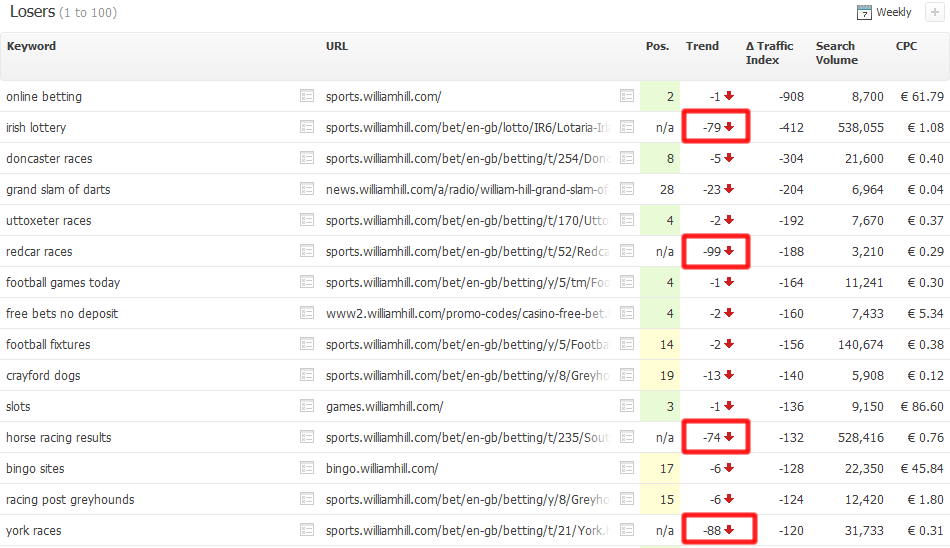Open the football fixtures keyword
This screenshot has height=548, width=950.
click(x=48, y=344)
